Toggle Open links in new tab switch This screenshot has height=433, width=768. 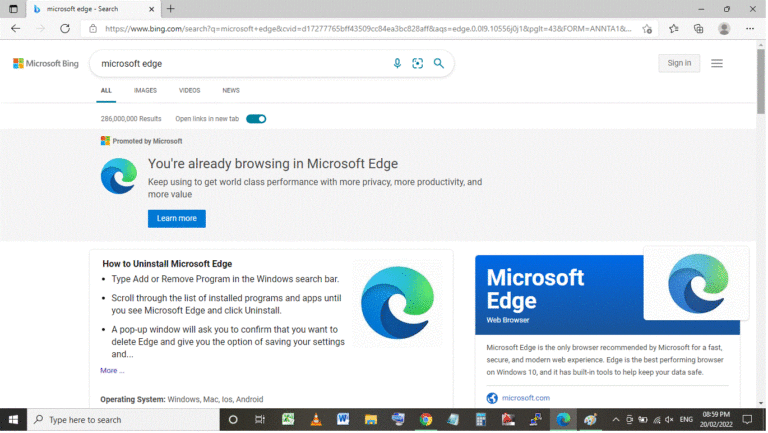256,119
